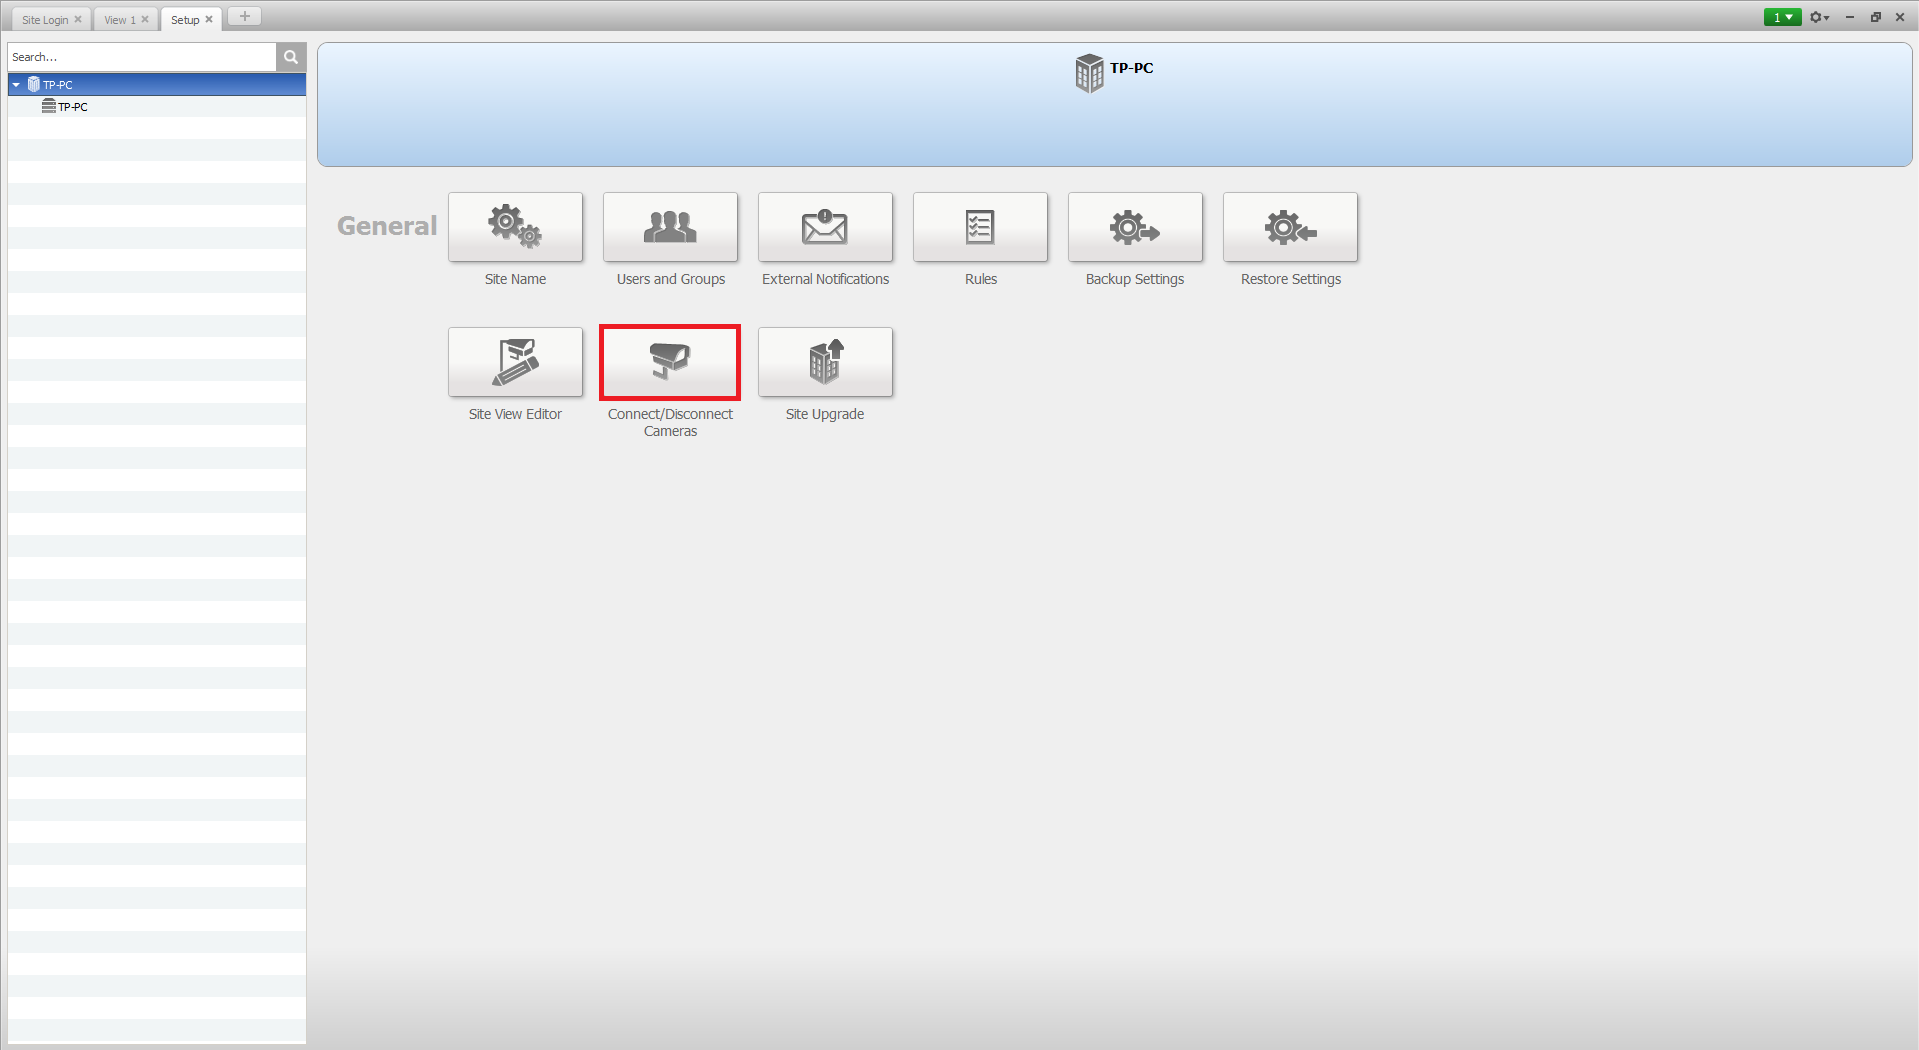Open the green notification count dropdown
This screenshot has height=1050, width=1919.
click(x=1782, y=17)
